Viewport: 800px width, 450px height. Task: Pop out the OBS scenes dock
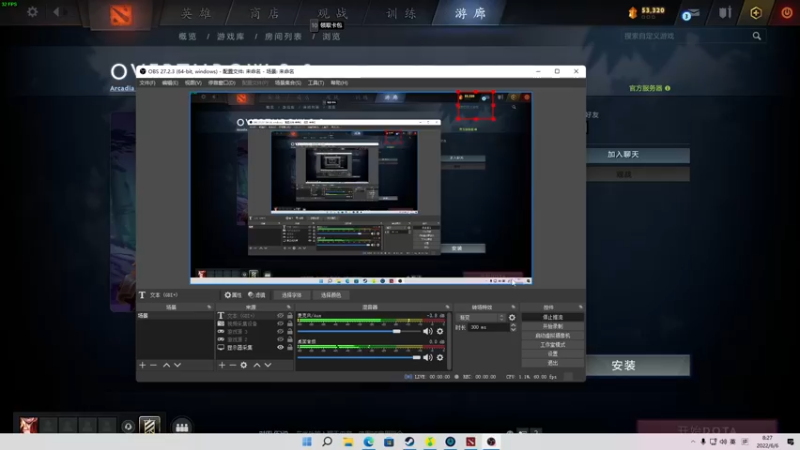coord(209,307)
